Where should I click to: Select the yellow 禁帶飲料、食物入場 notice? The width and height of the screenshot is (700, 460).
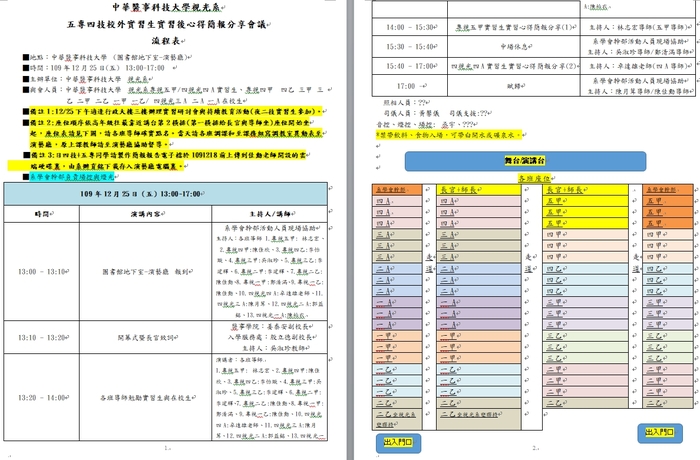tap(450, 134)
